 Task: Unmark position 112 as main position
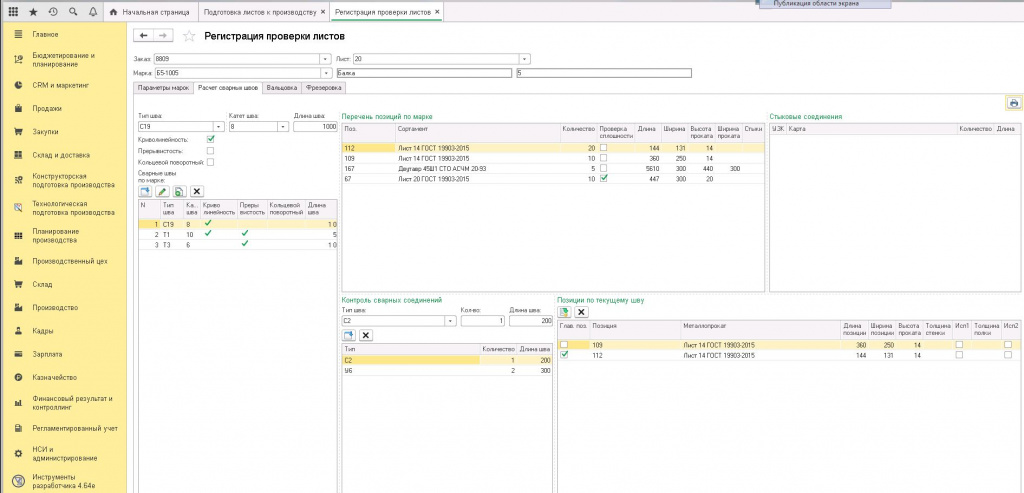[x=564, y=355]
